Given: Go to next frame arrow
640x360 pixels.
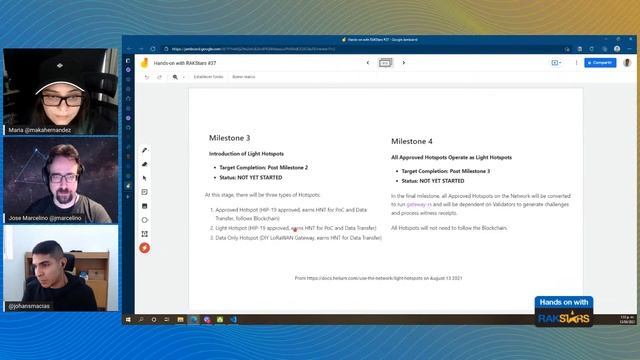Looking at the screenshot, I should (404, 63).
